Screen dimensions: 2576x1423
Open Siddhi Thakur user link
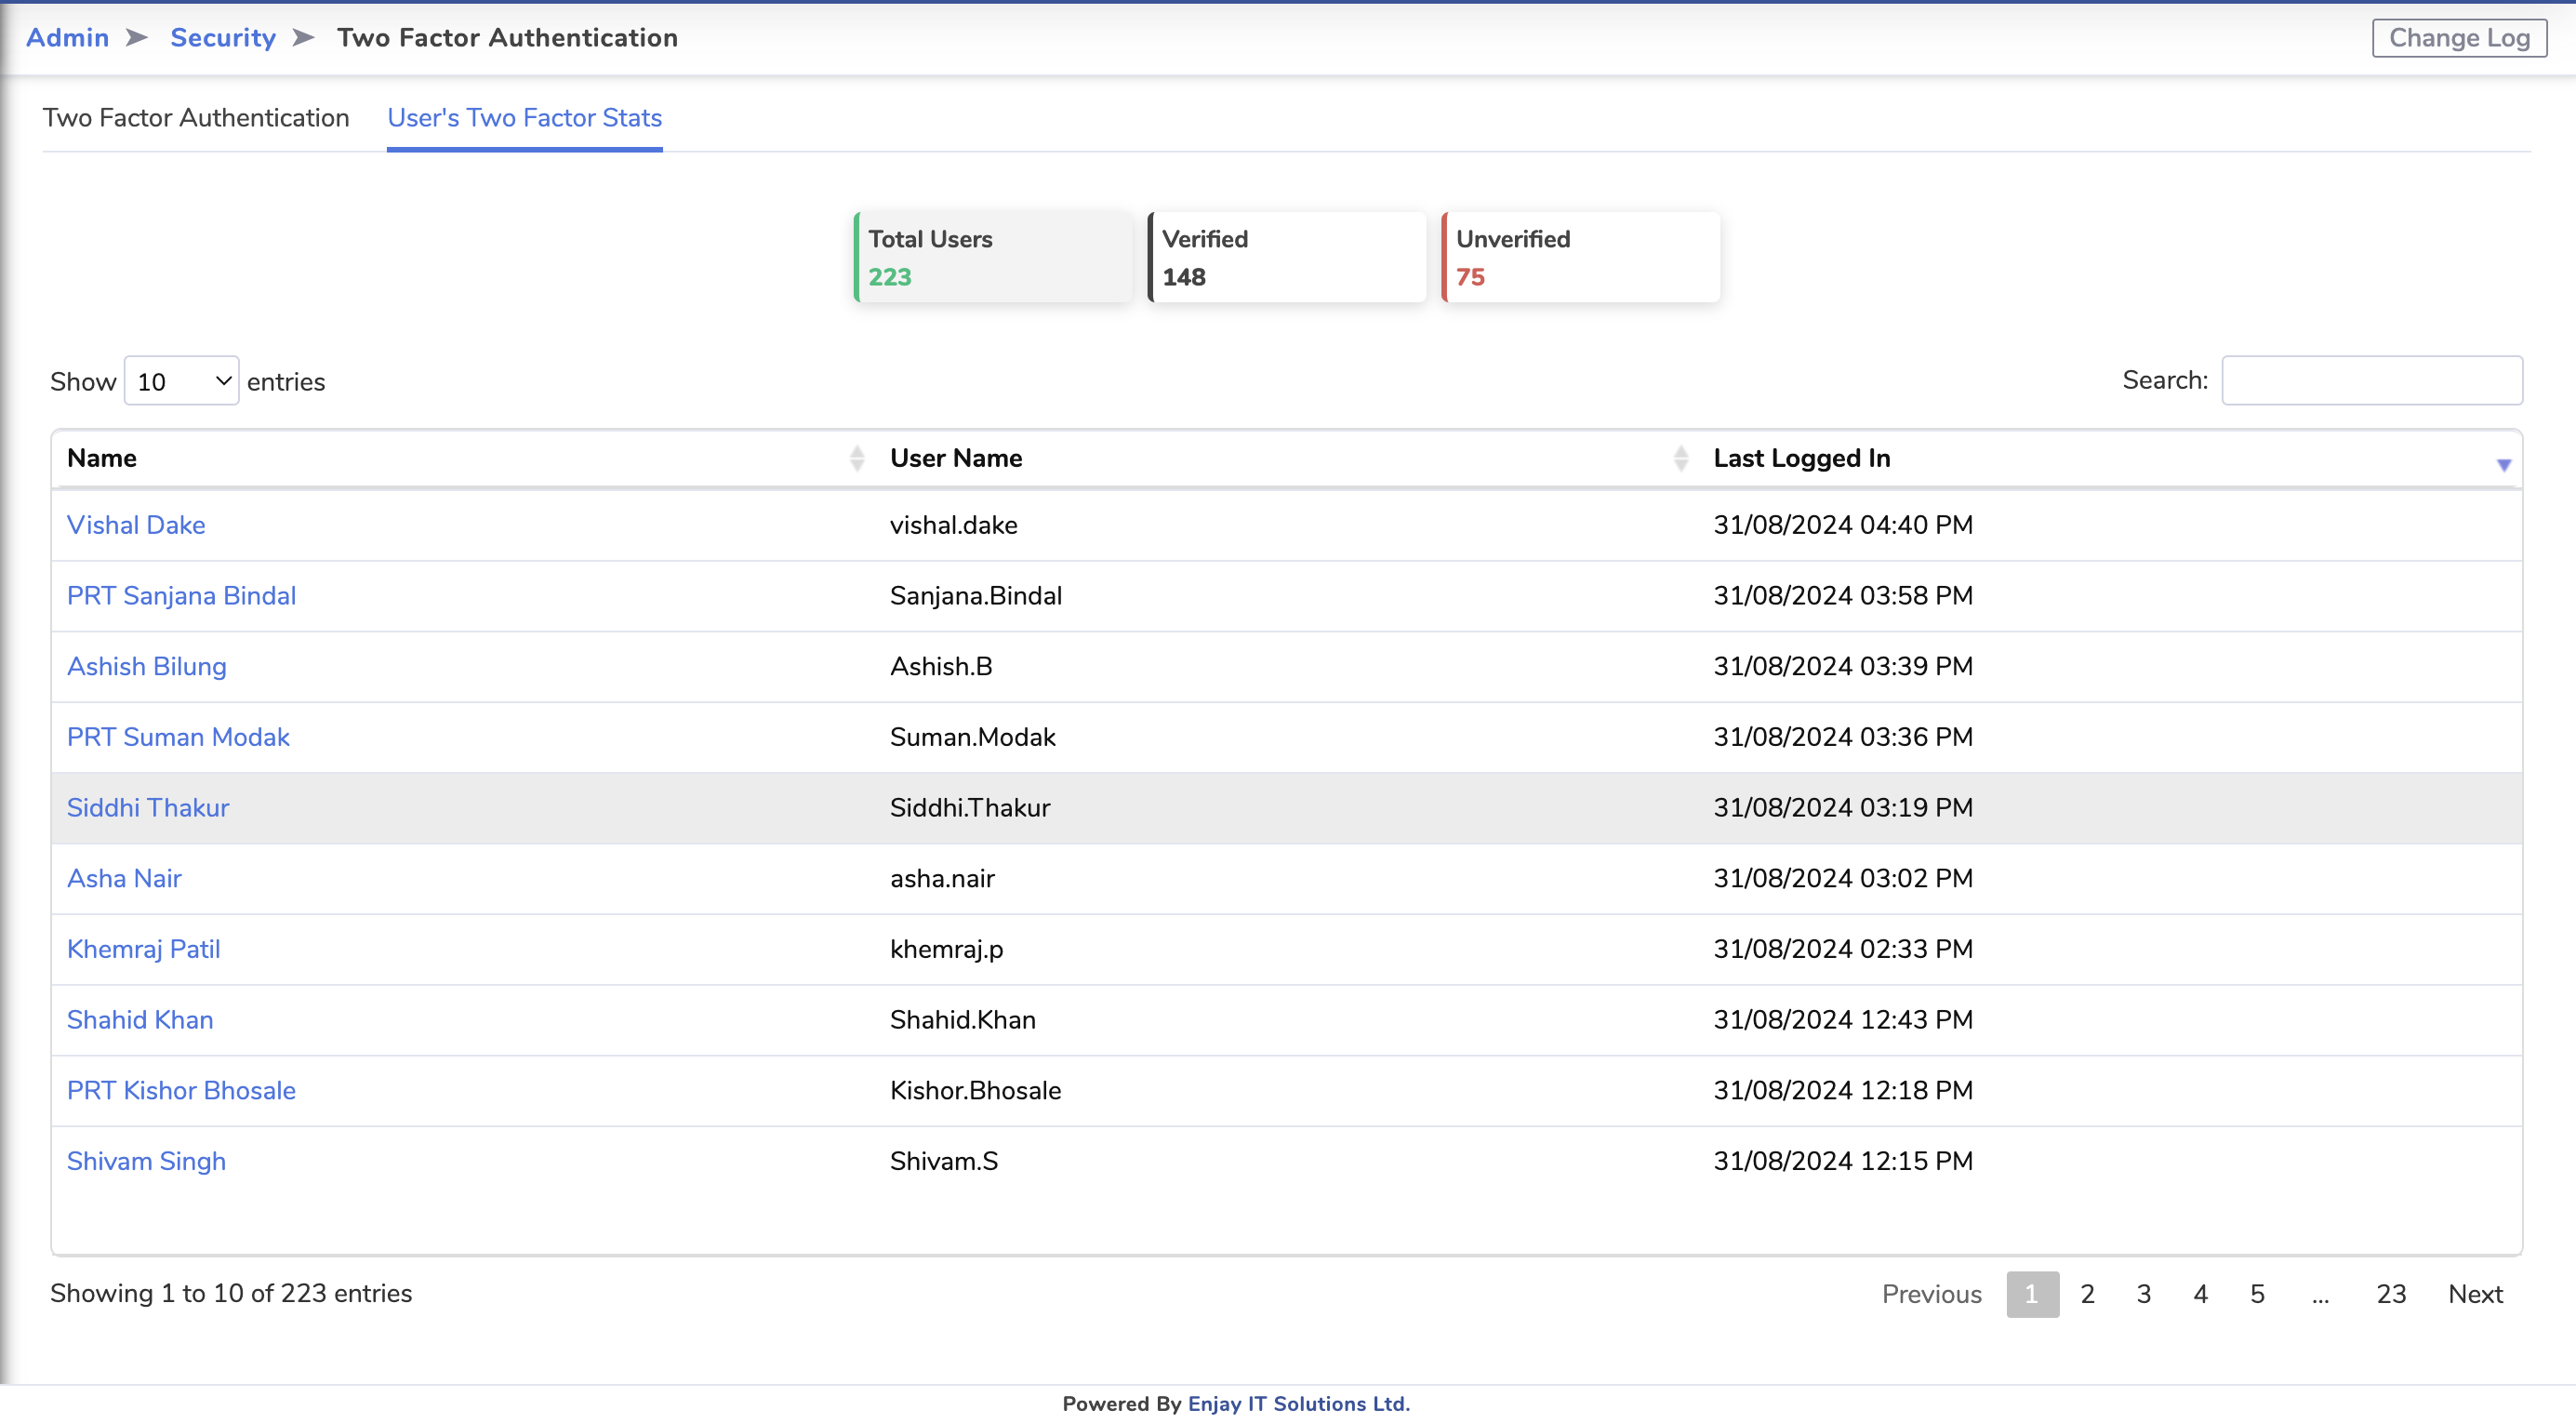148,808
